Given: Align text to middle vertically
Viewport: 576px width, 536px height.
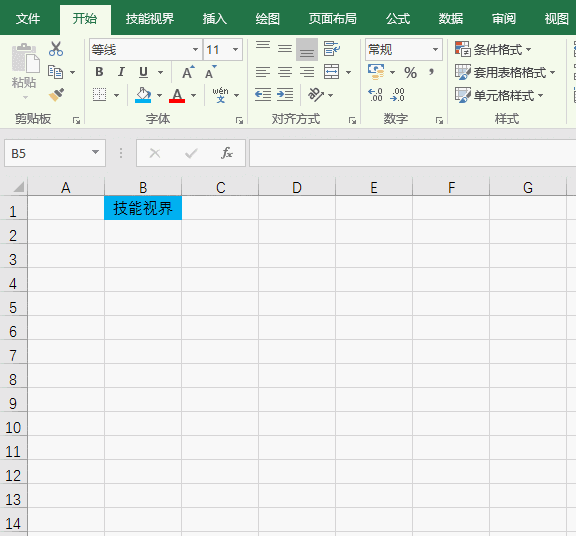Looking at the screenshot, I should pos(285,49).
